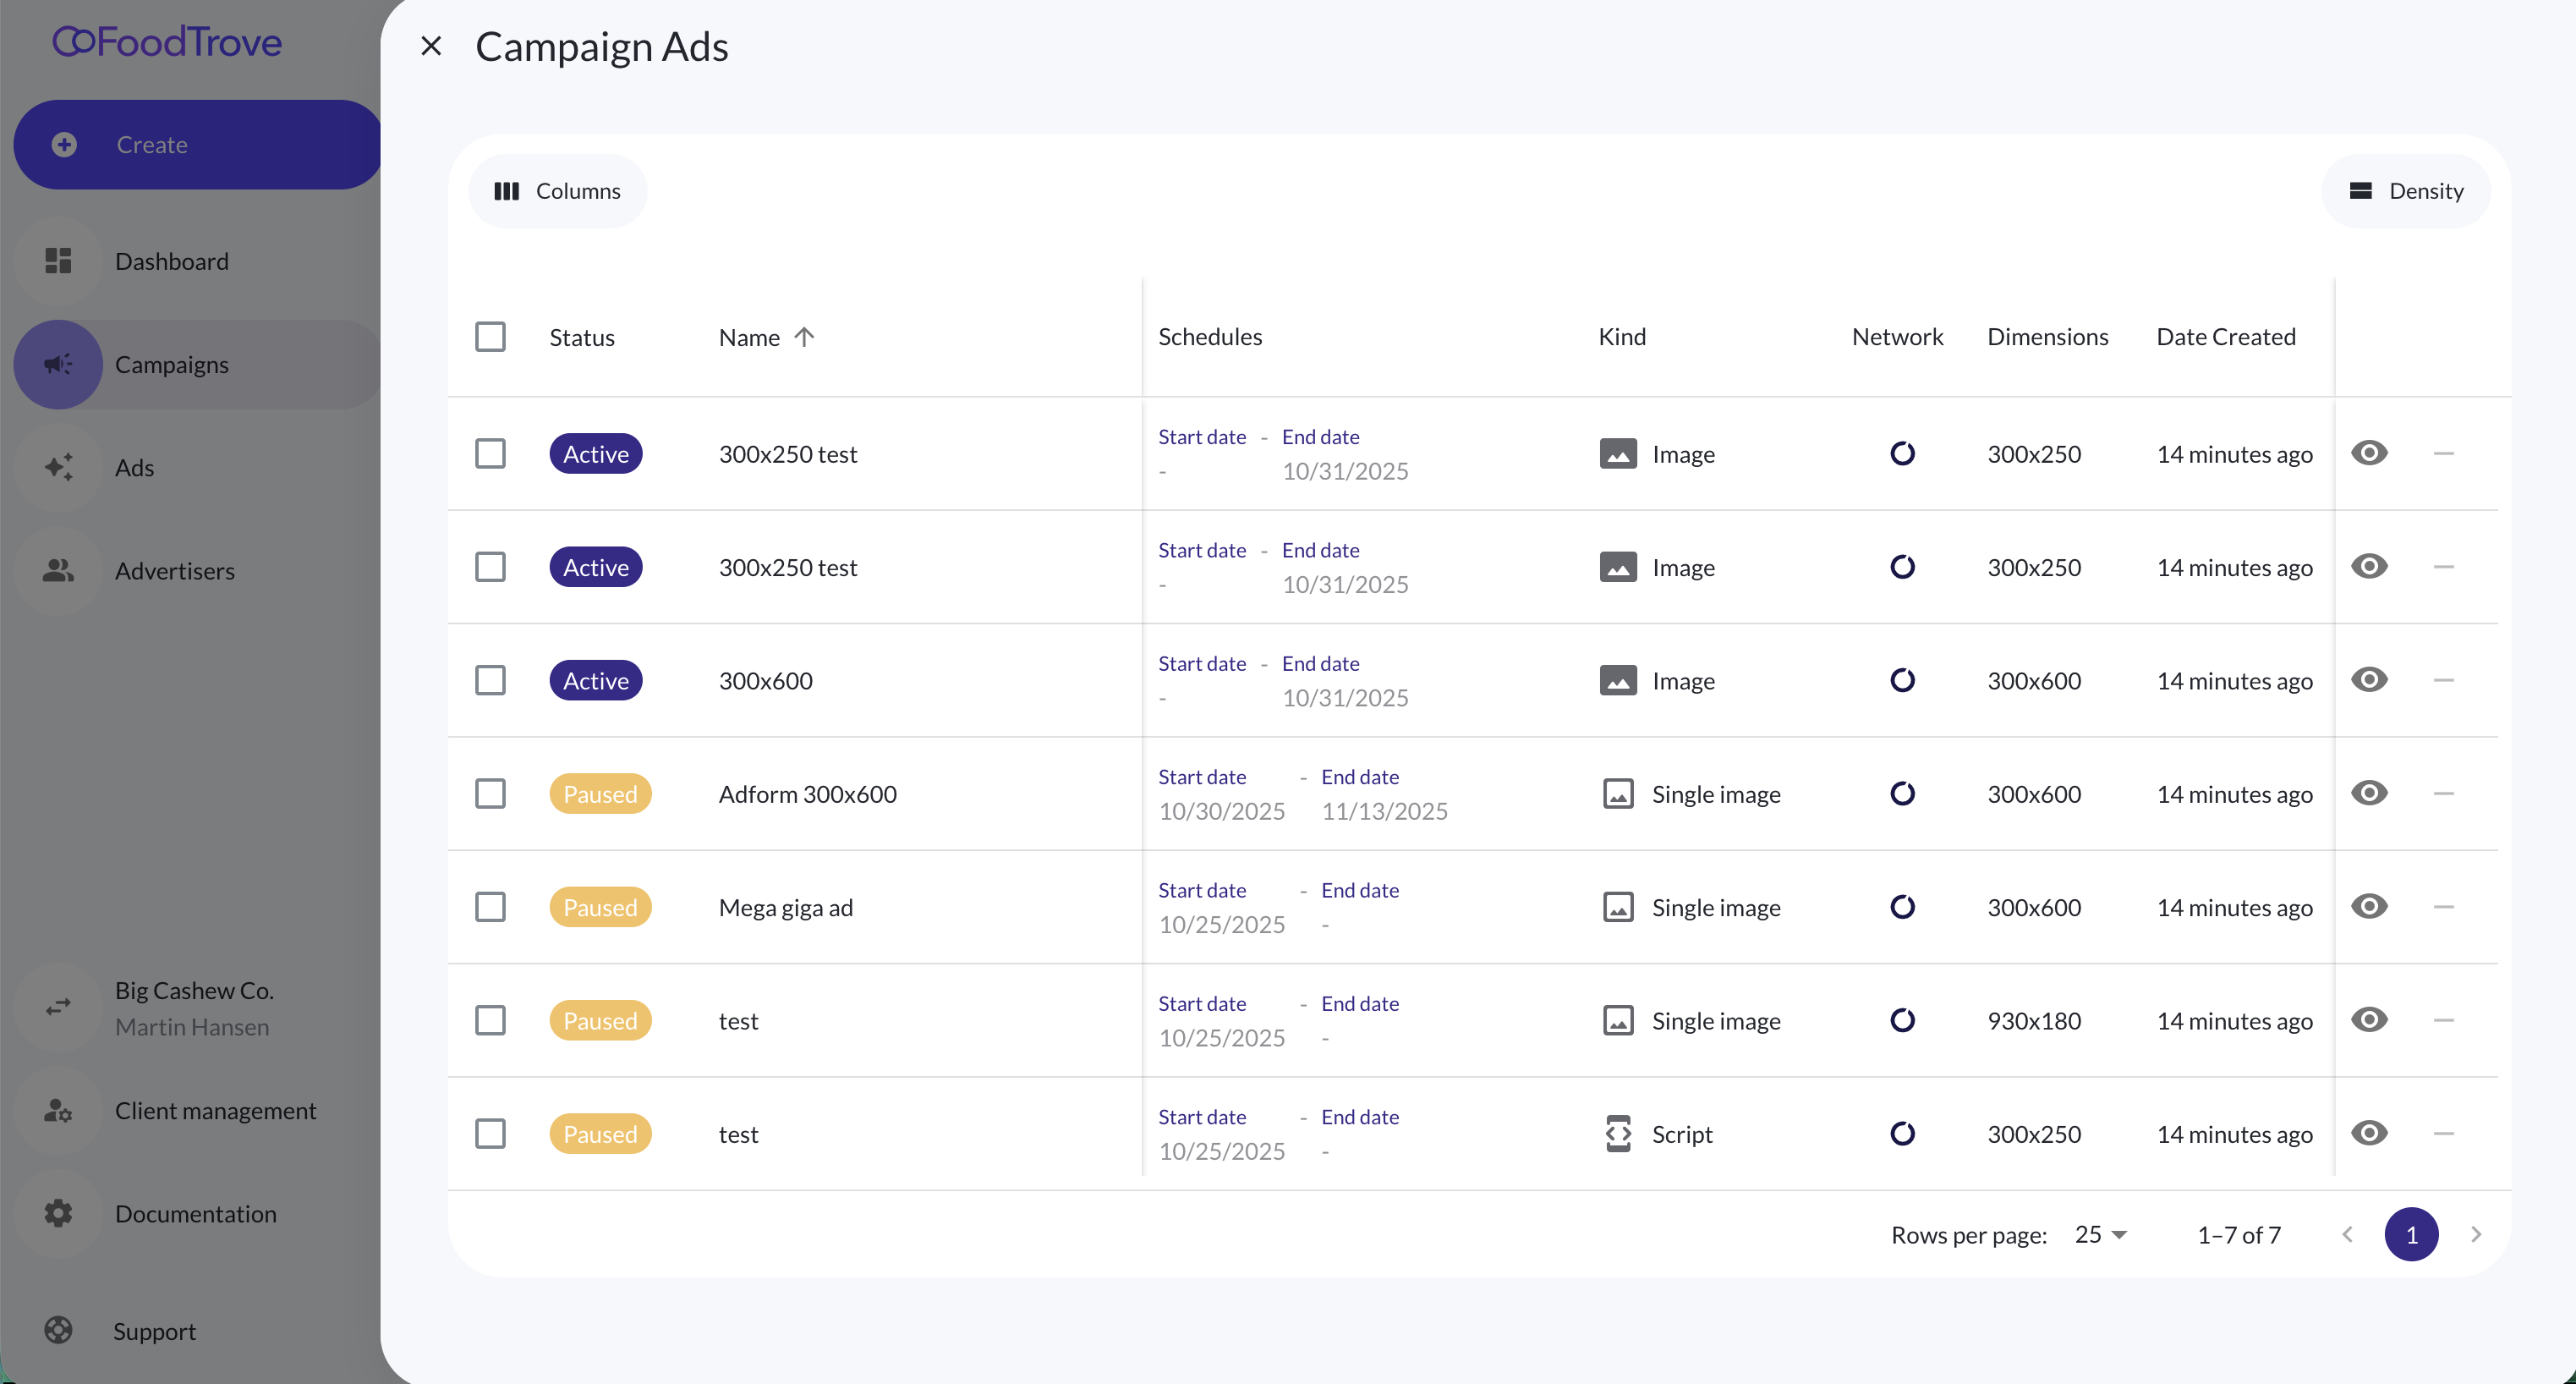Click the Script kind icon in last row
This screenshot has width=2576, height=1384.
[x=1618, y=1134]
